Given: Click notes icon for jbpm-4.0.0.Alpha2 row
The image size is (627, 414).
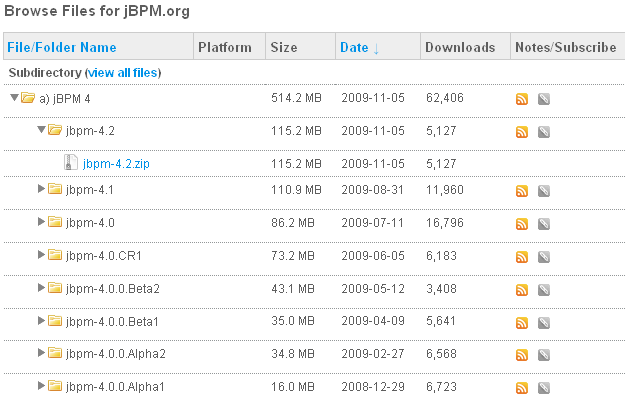Looking at the screenshot, I should (x=543, y=354).
